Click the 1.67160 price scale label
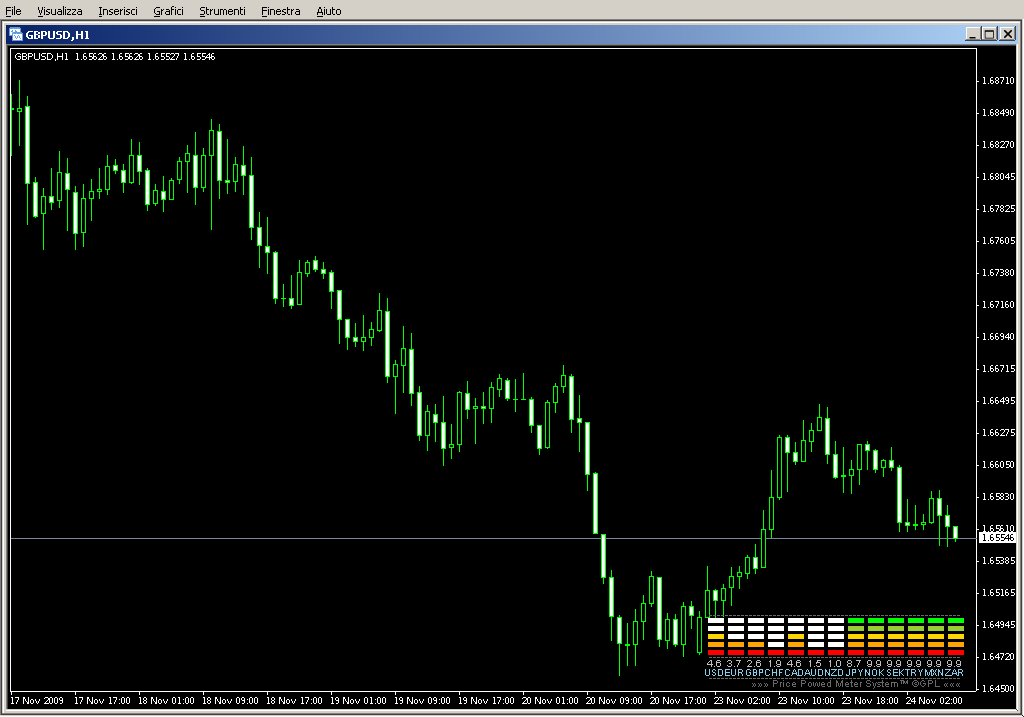1024x717 pixels. [x=999, y=305]
